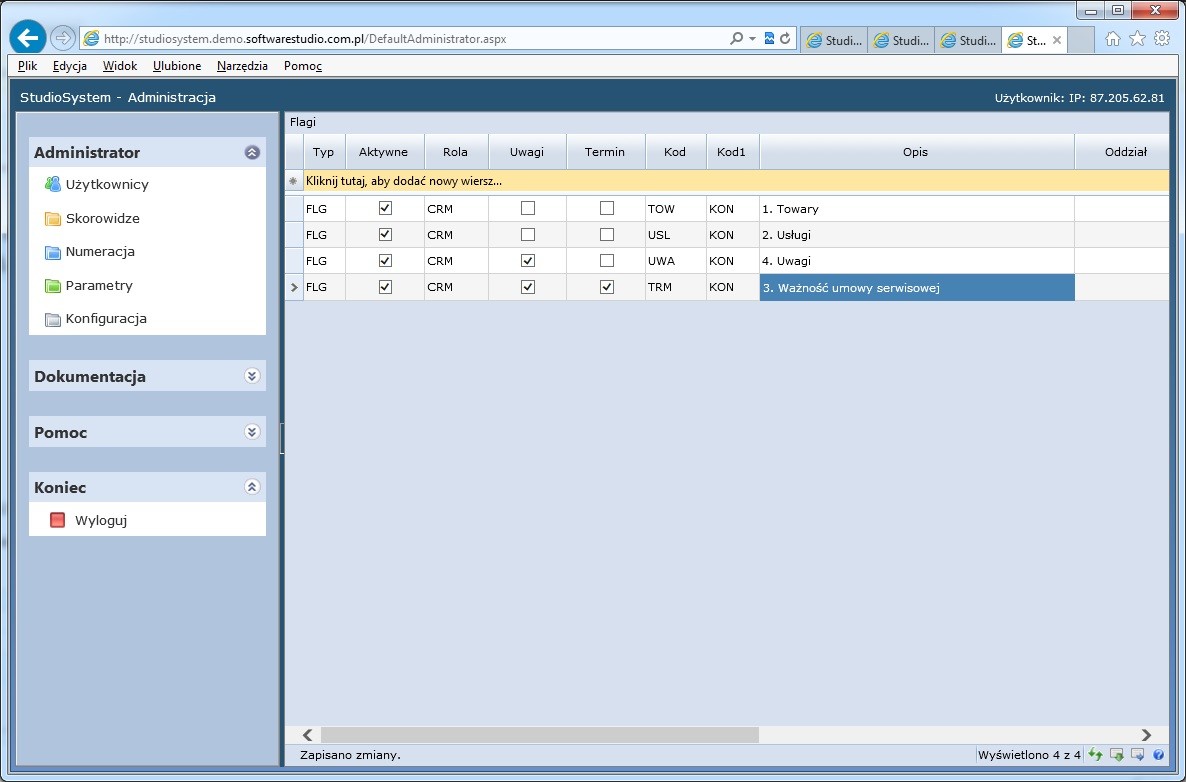Viewport: 1186px width, 782px height.
Task: Click the export icon with blue right arrow
Action: click(x=1137, y=754)
